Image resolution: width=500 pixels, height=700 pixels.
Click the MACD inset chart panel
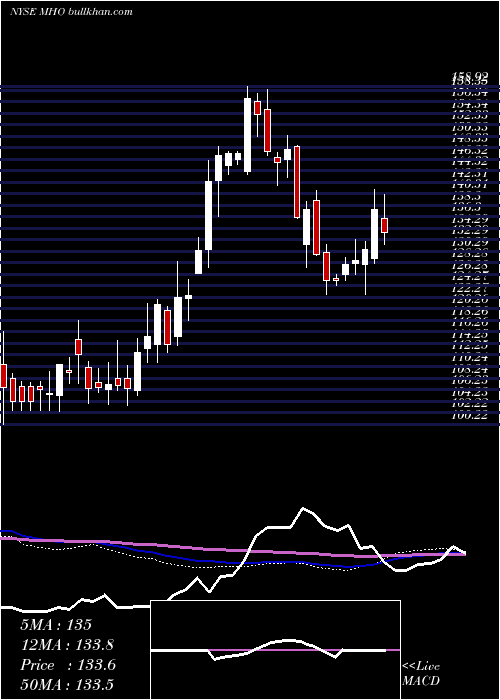(x=275, y=650)
